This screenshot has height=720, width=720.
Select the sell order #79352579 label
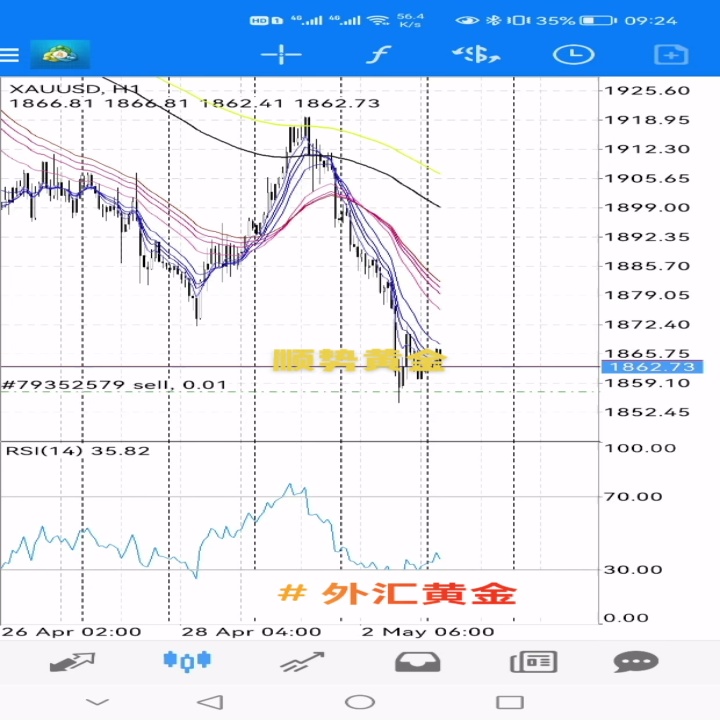[x=114, y=384]
